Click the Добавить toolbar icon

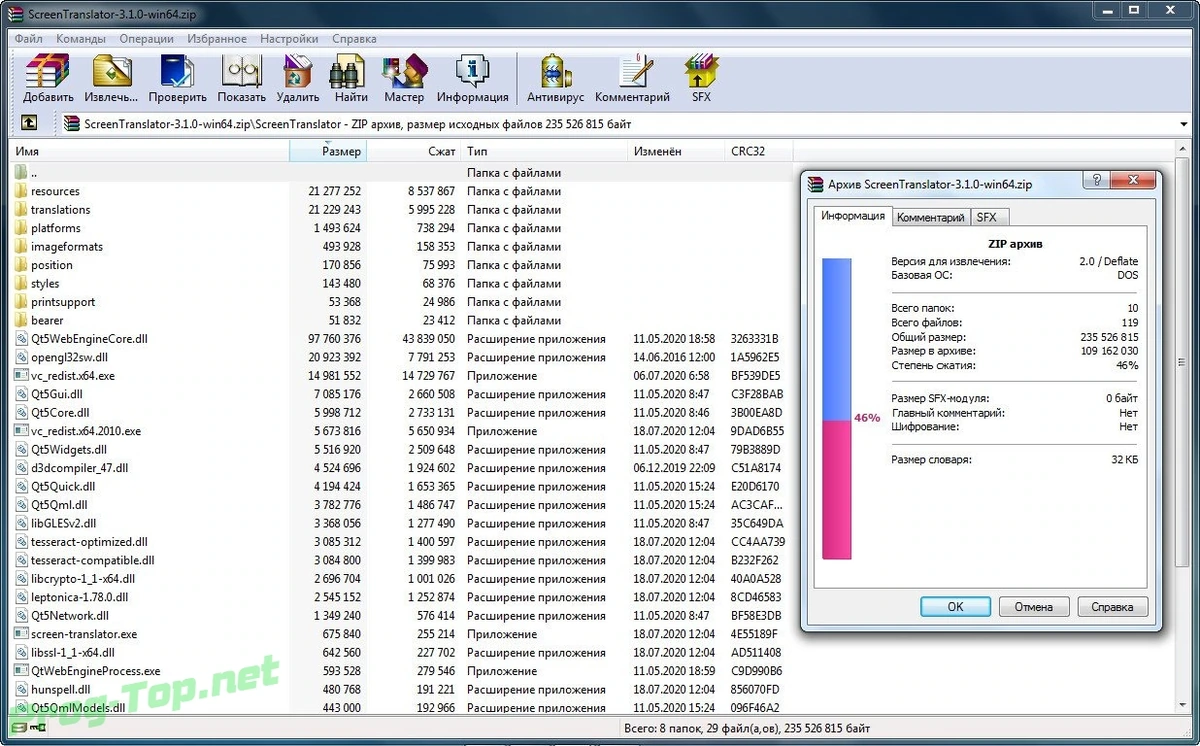pos(48,72)
